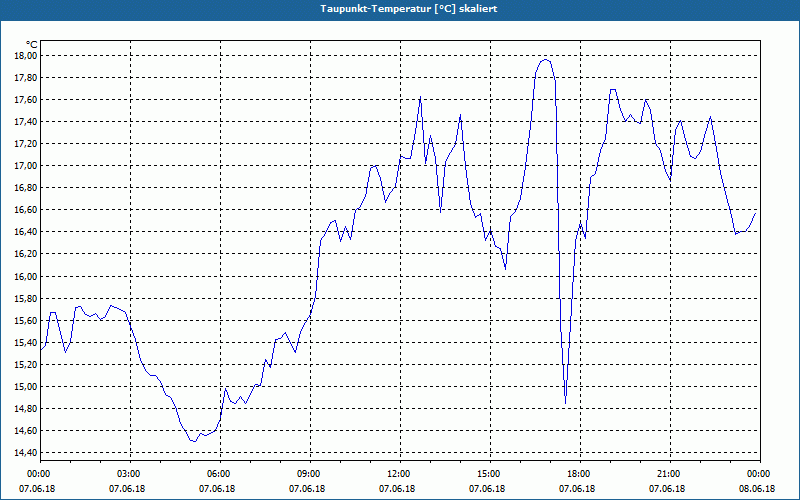Screen dimensions: 800x500
Task: Click the curve's lowest point near 05:00
Action: 193,441
